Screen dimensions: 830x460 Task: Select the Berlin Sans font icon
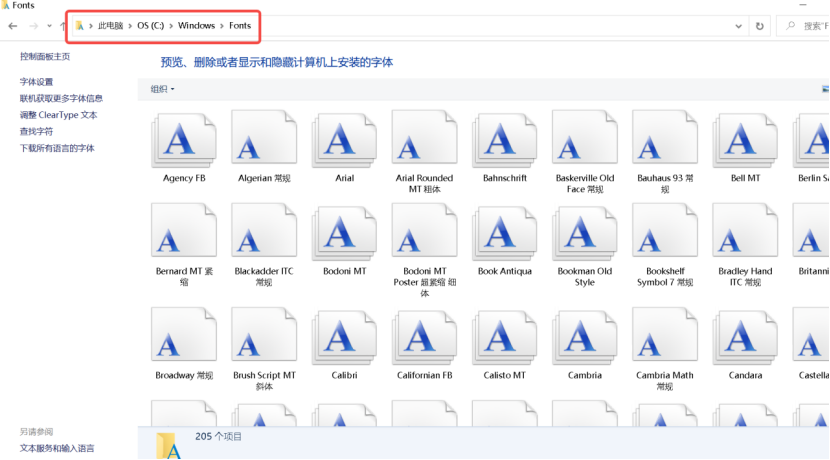point(811,140)
